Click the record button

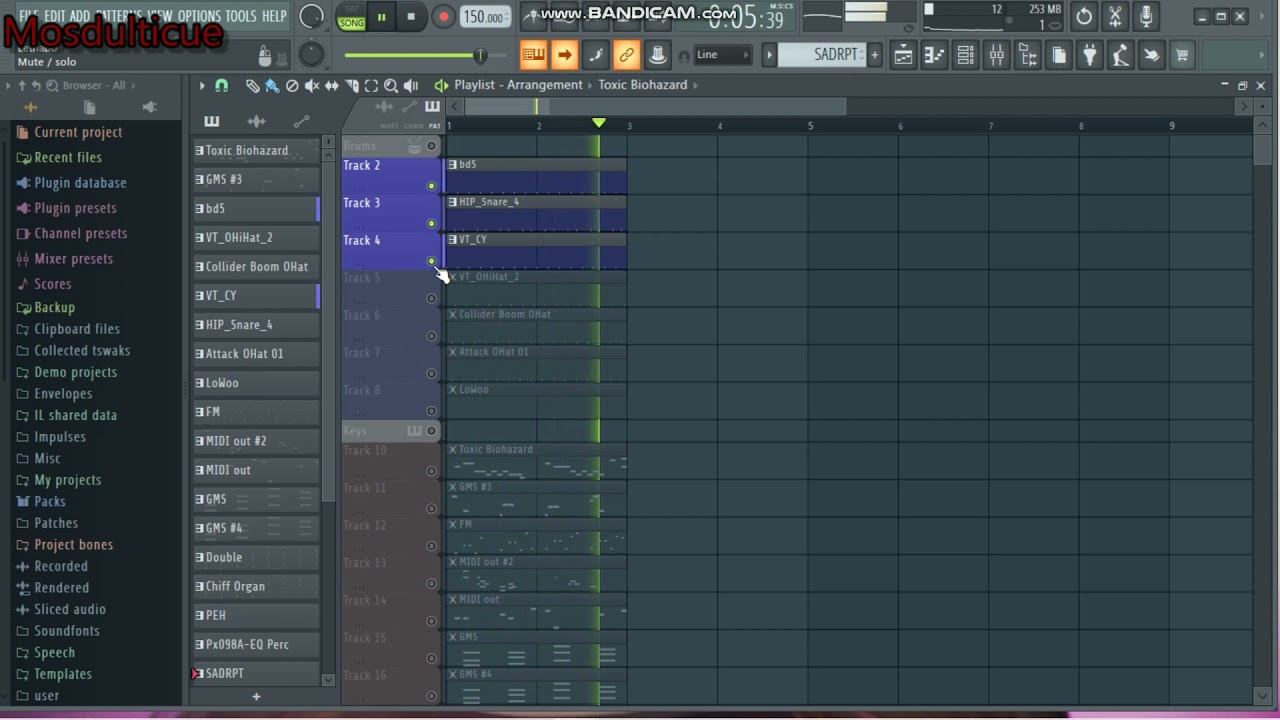tap(443, 17)
